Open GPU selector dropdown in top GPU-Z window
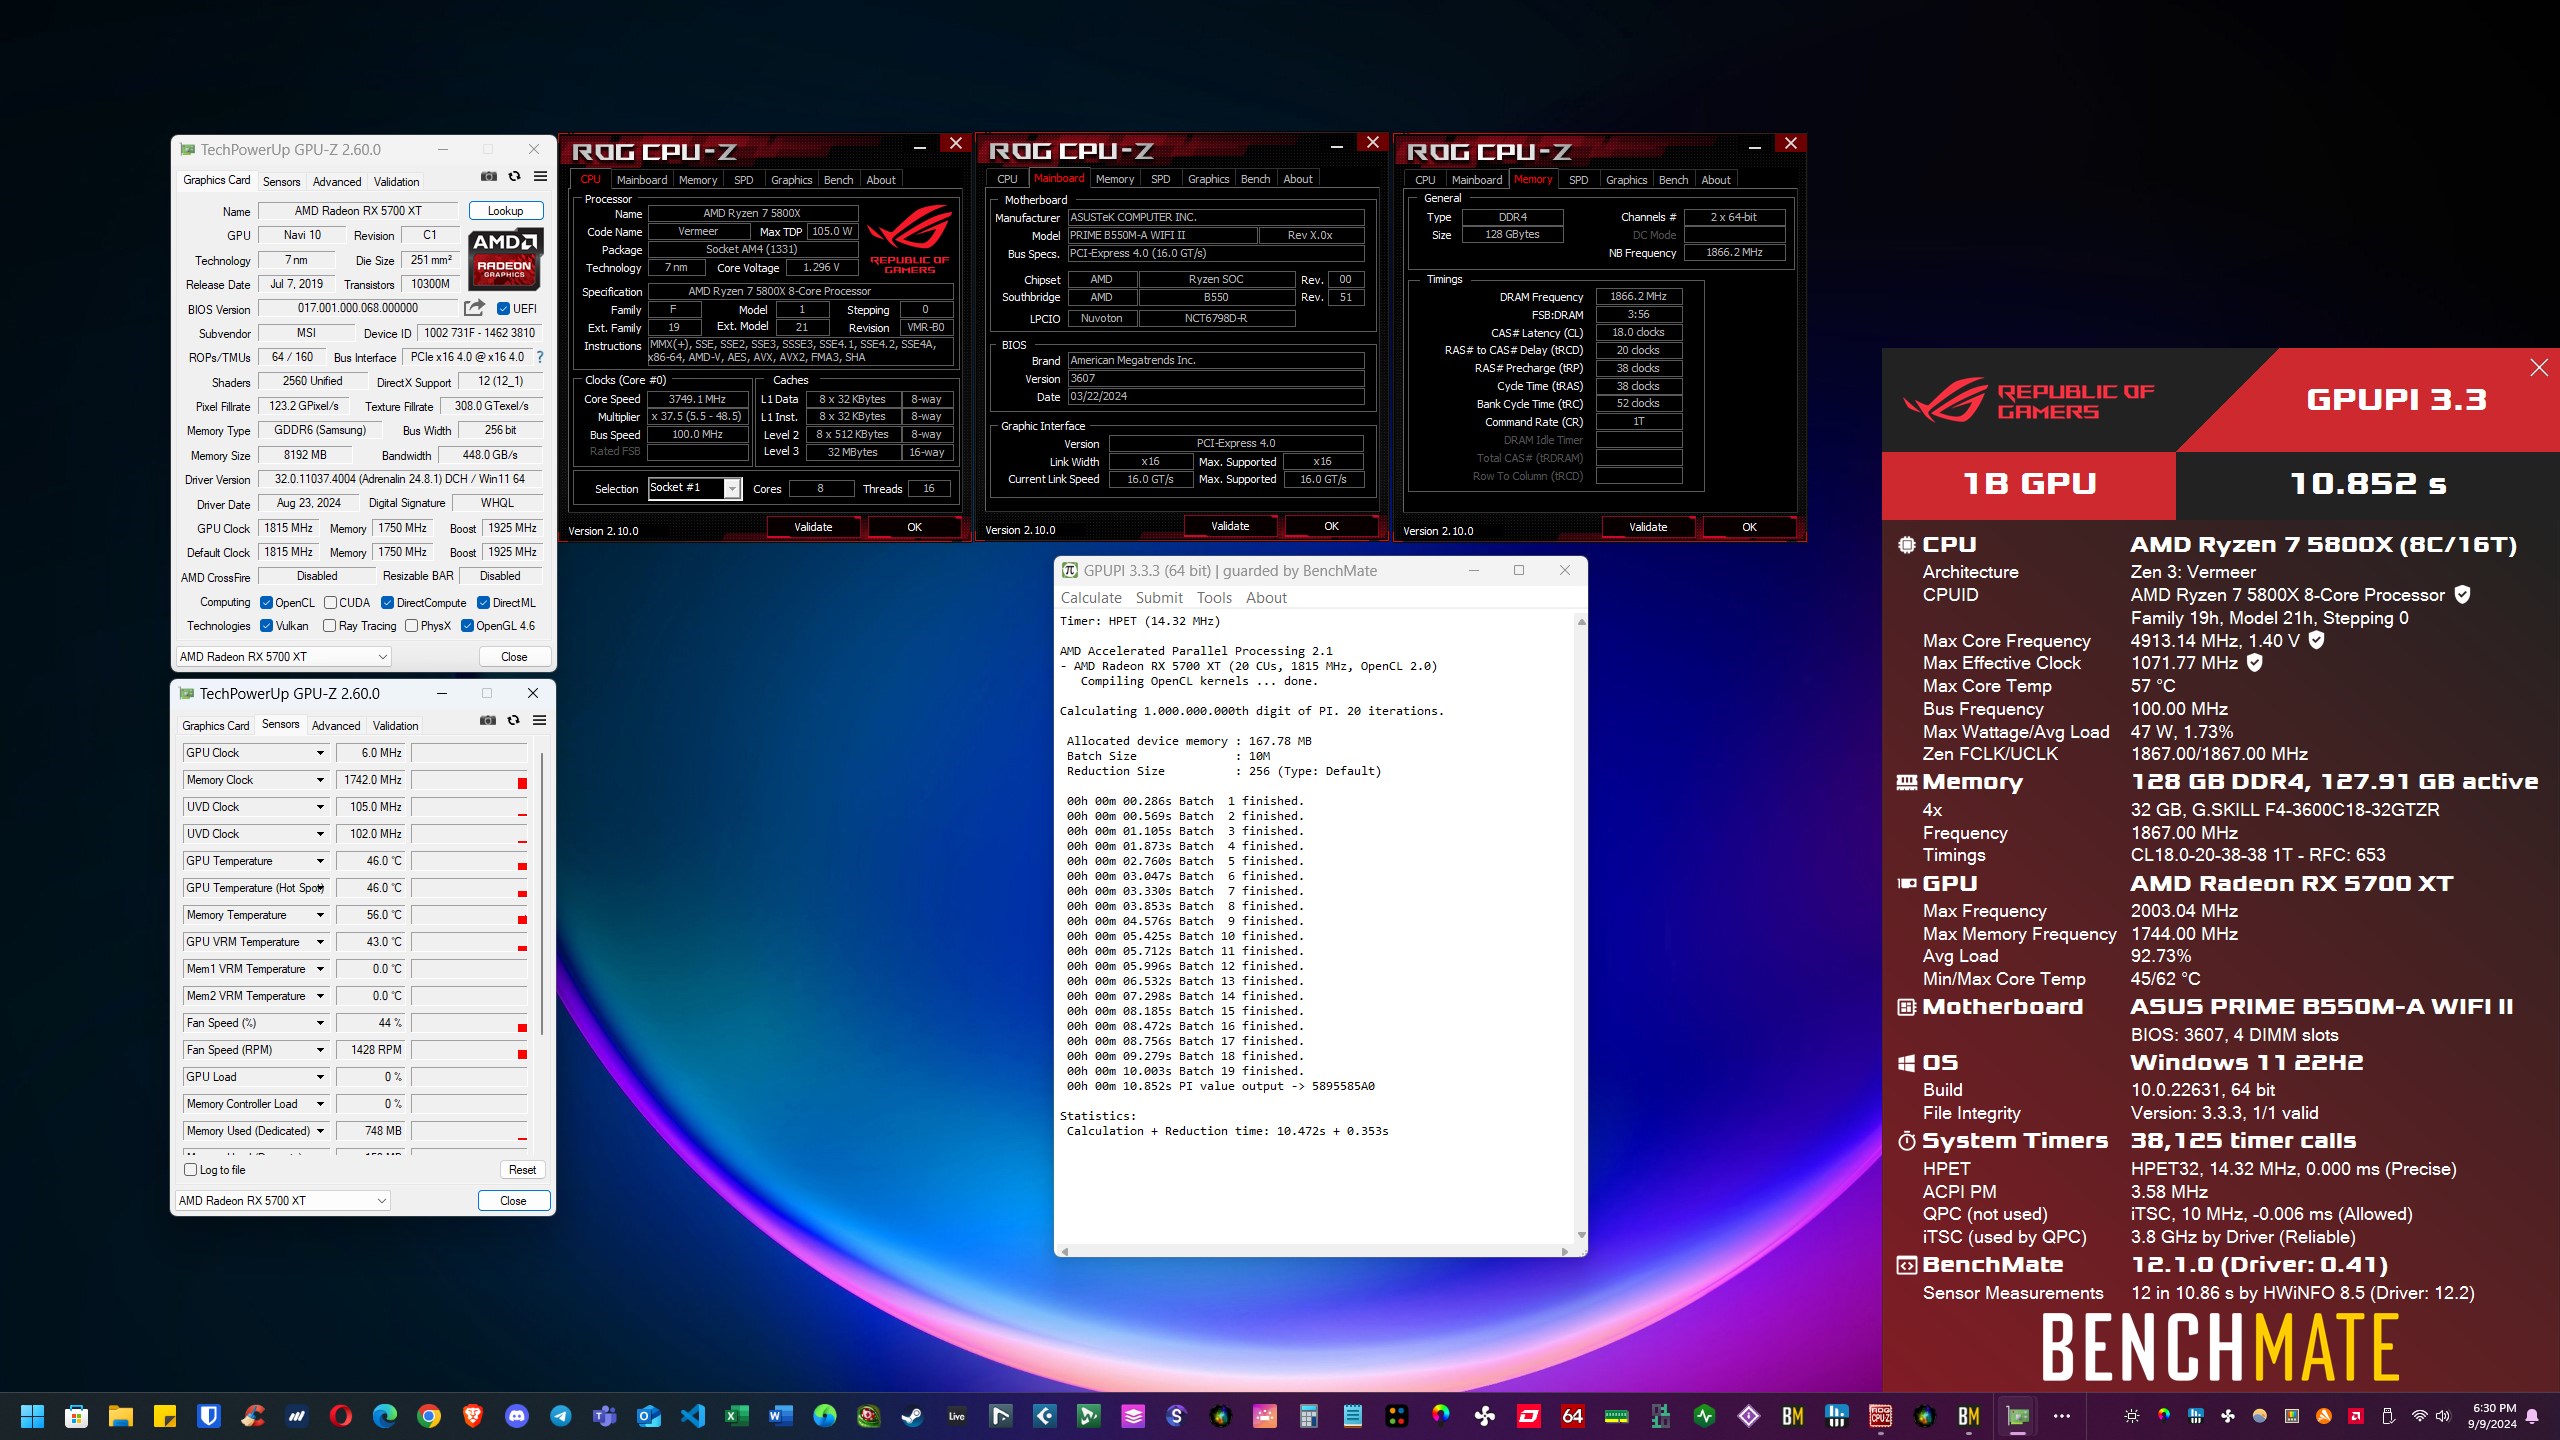The width and height of the screenshot is (2560, 1440). [284, 657]
